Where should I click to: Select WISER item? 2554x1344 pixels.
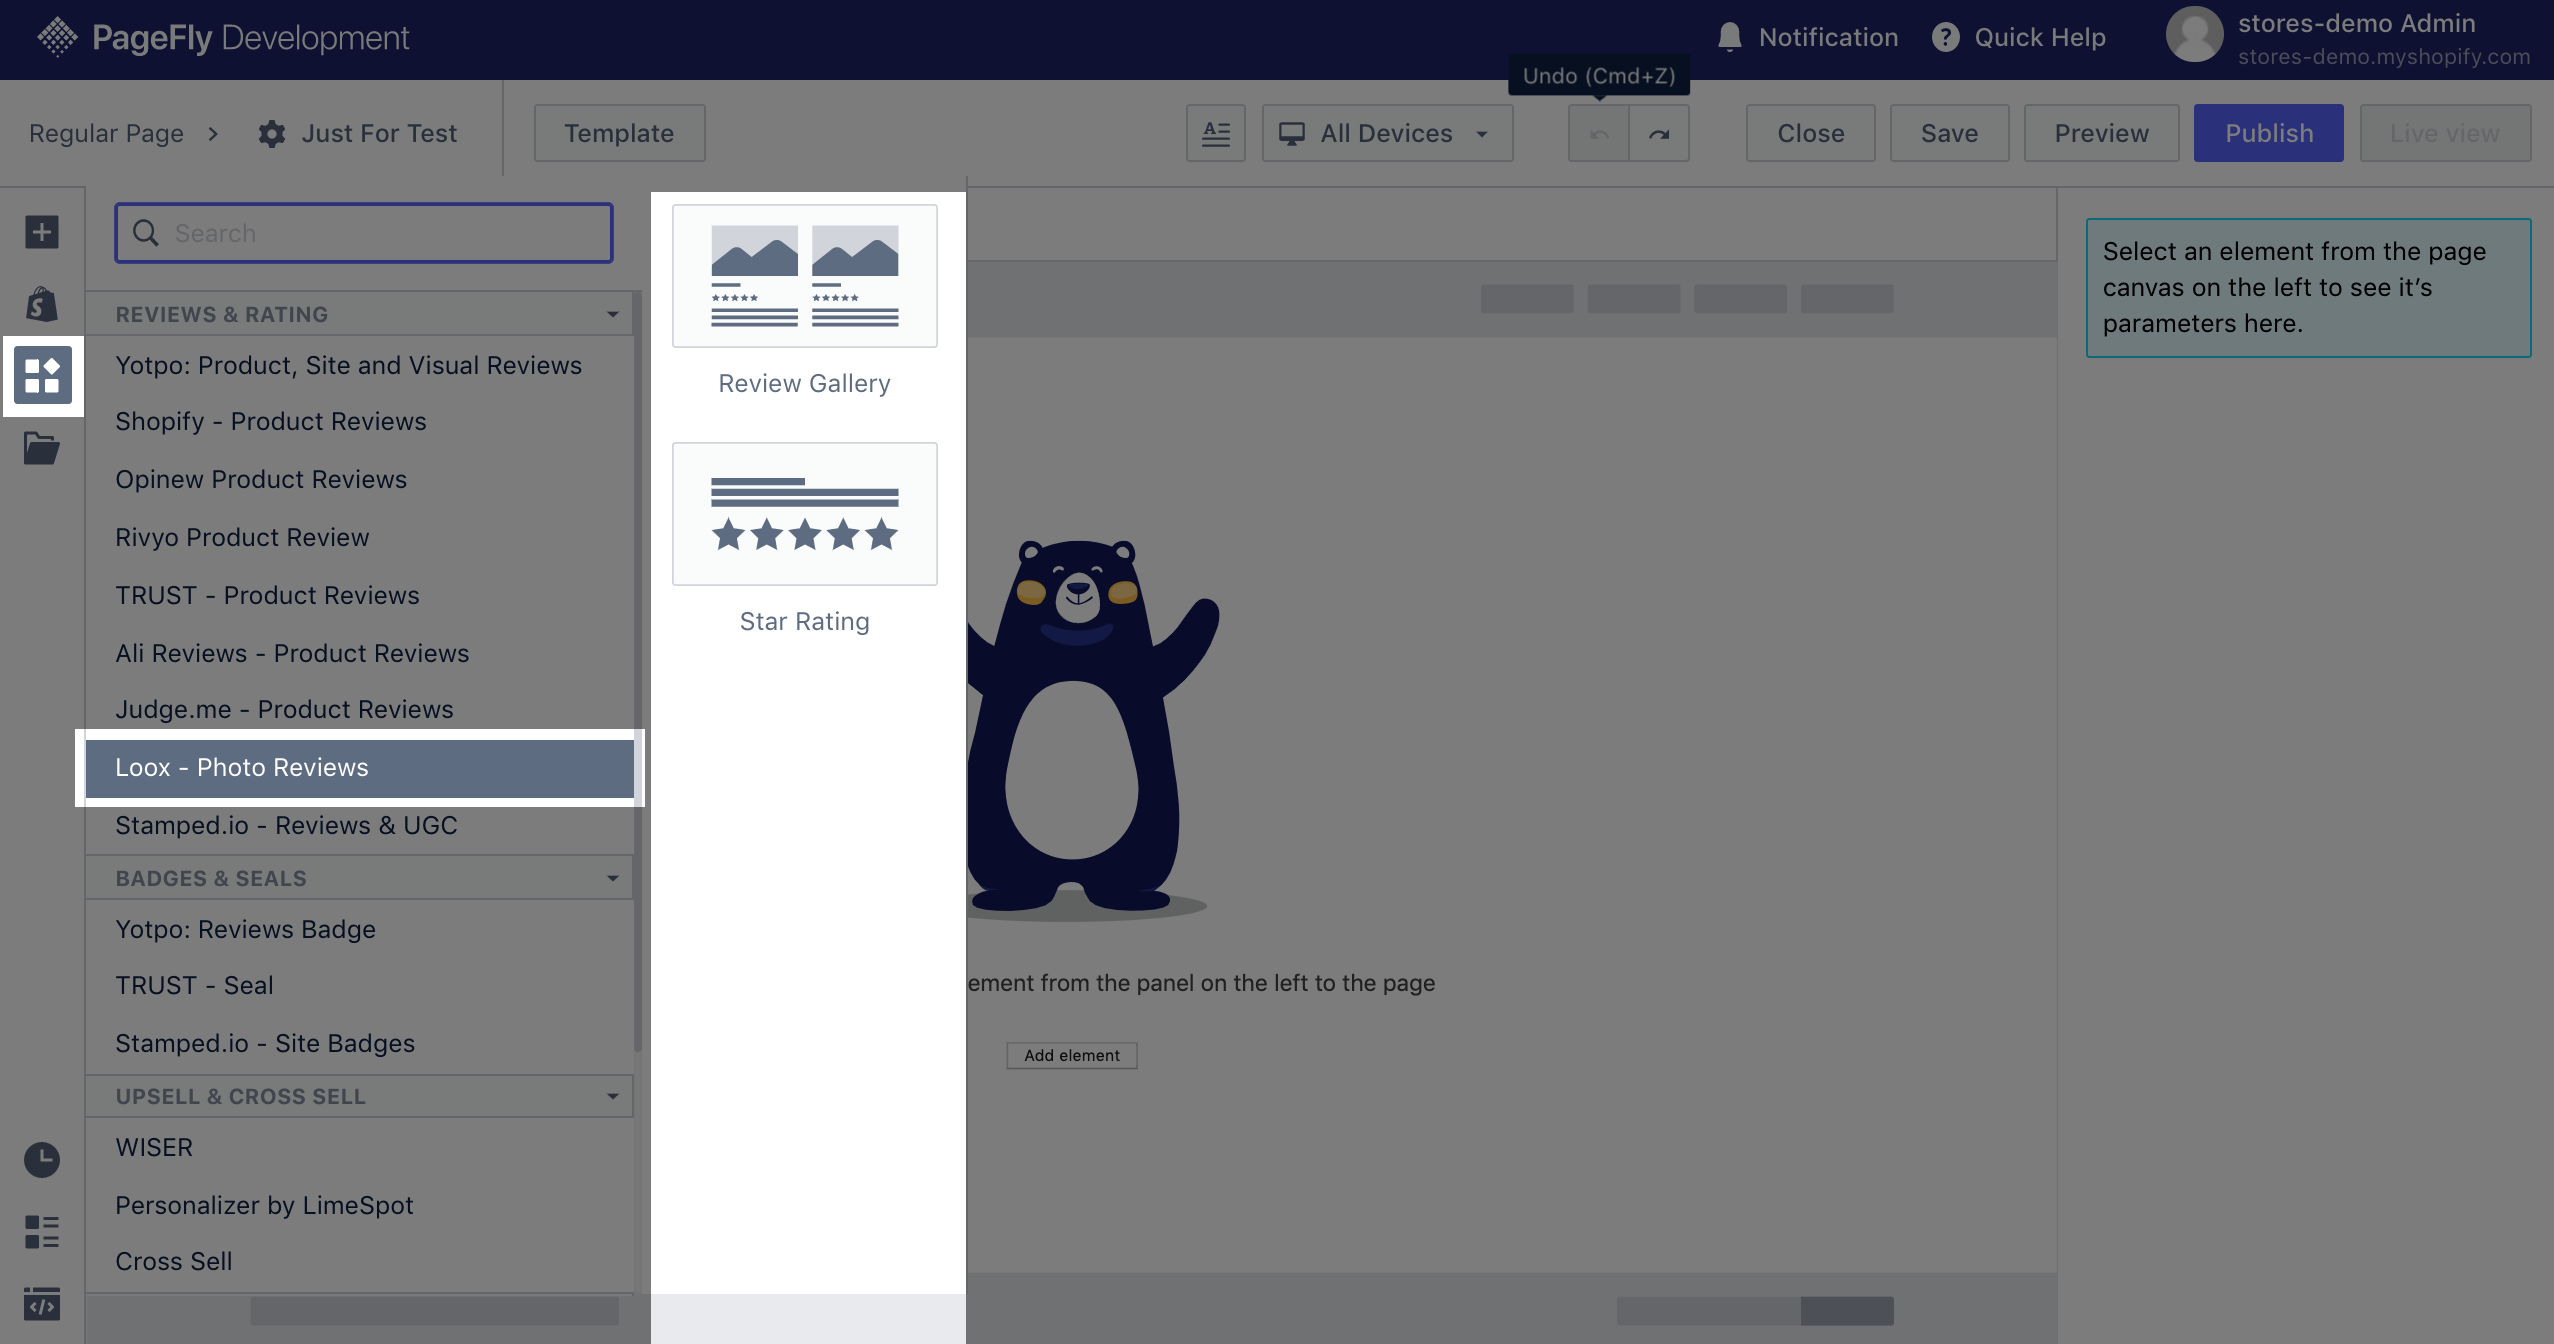(x=359, y=1147)
